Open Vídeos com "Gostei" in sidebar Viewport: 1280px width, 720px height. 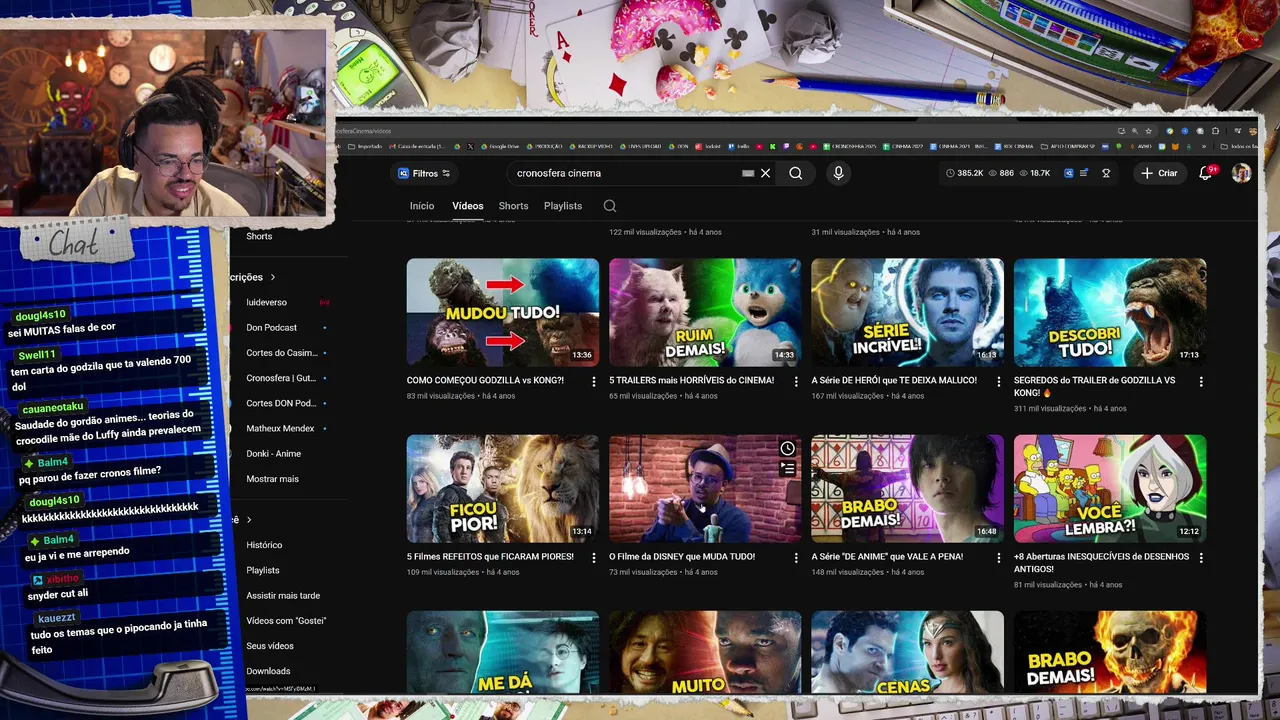[x=286, y=621]
